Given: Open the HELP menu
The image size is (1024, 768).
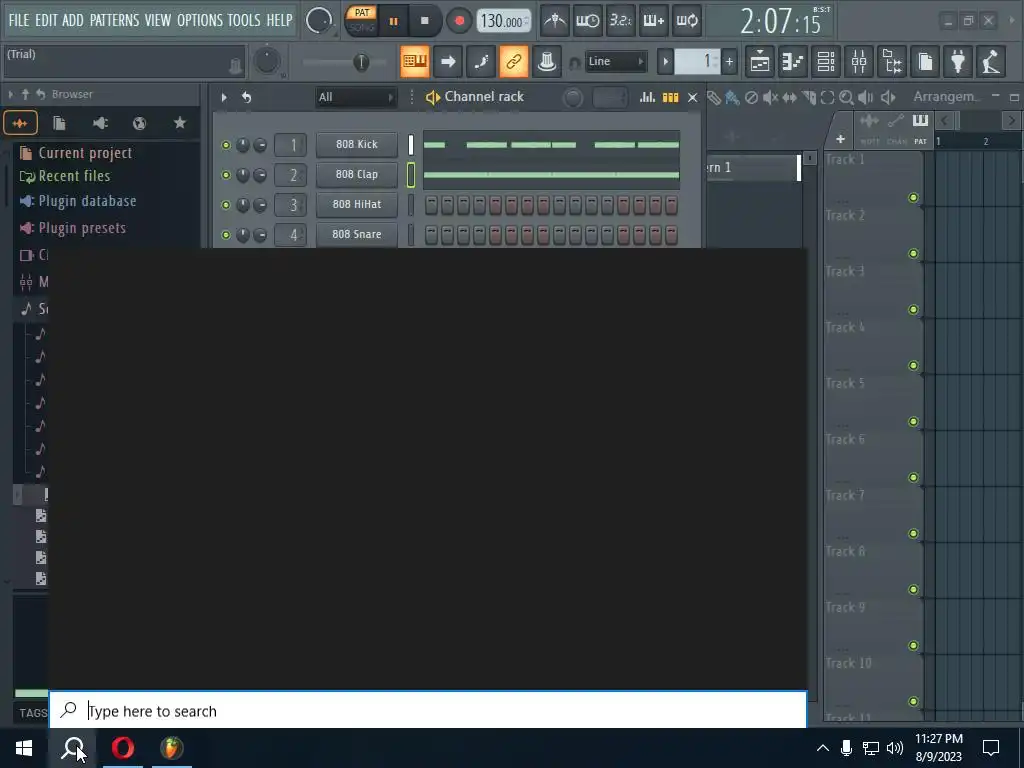Looking at the screenshot, I should 279,20.
